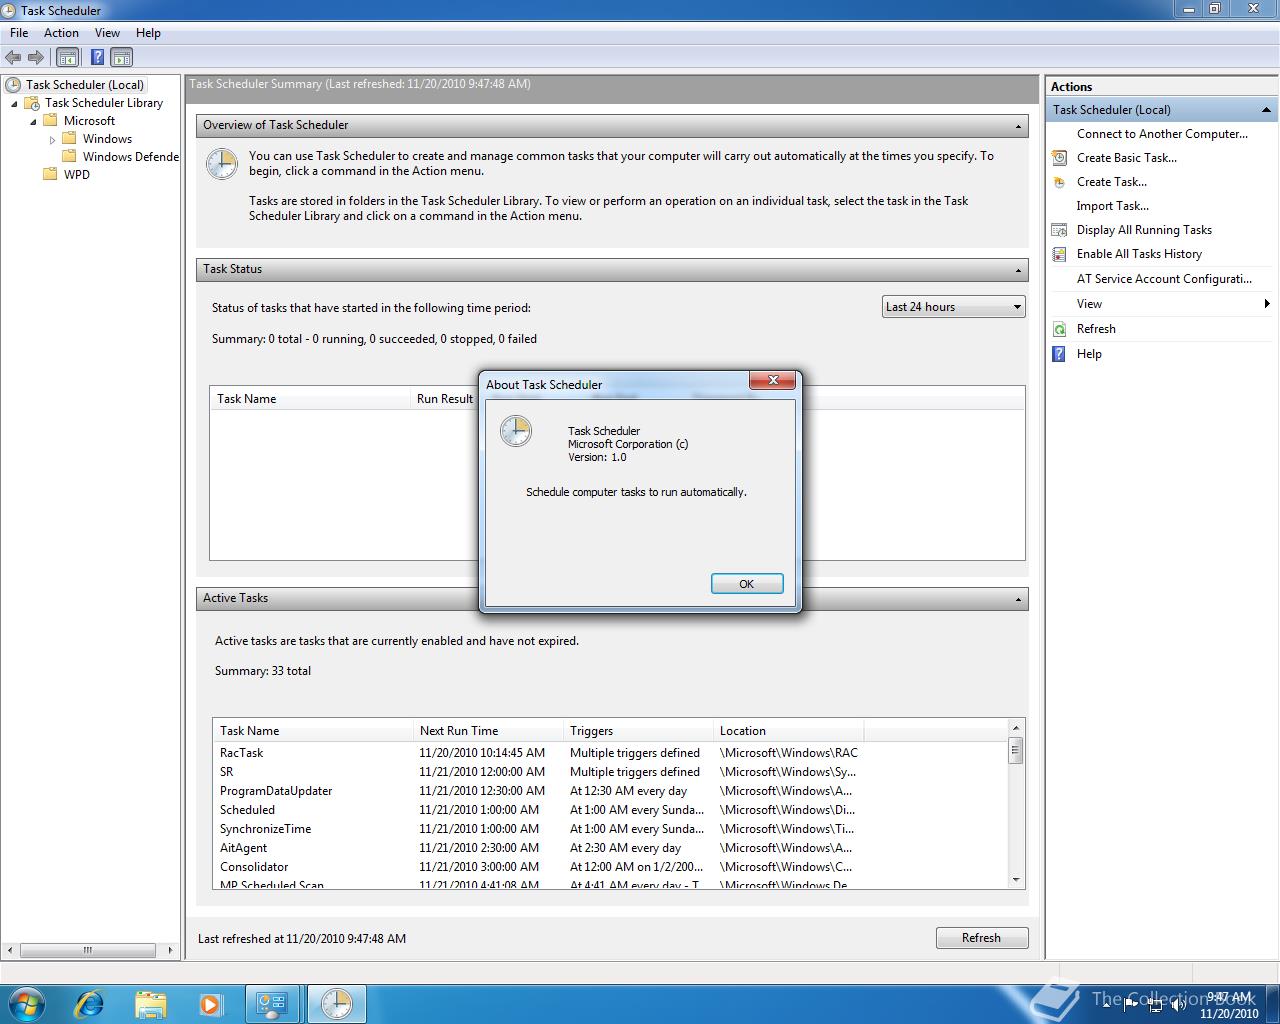
Task: Open the View menu
Action: (107, 33)
